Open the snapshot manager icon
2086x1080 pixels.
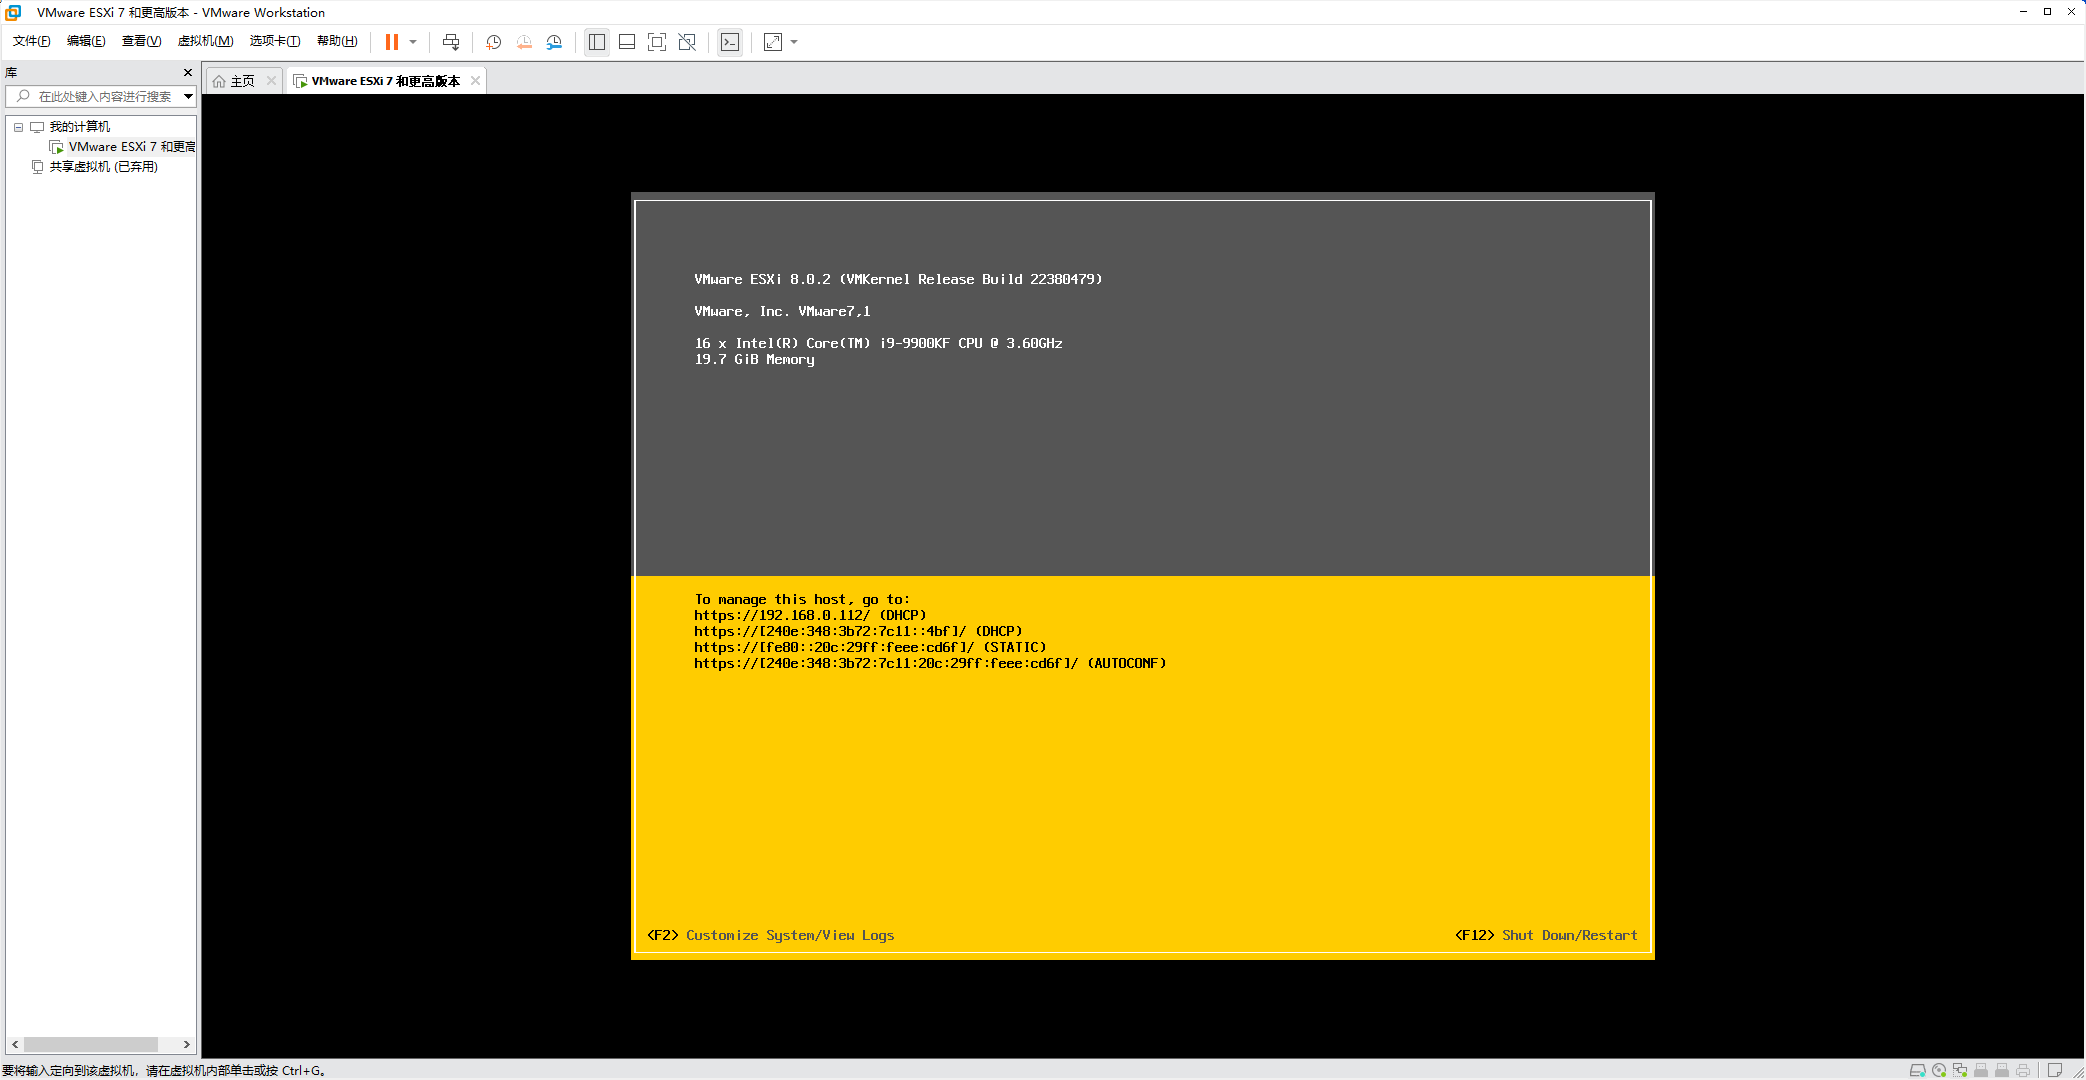click(554, 42)
